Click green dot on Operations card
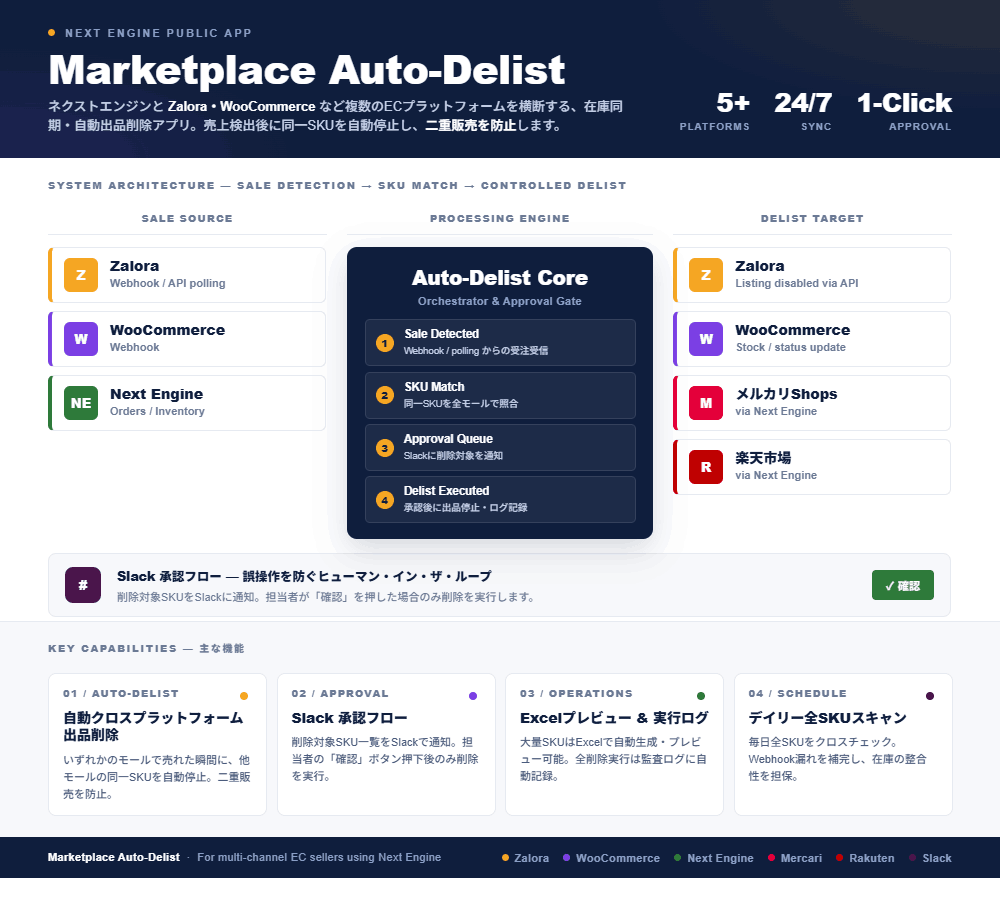This screenshot has height=900, width=1000. (701, 696)
